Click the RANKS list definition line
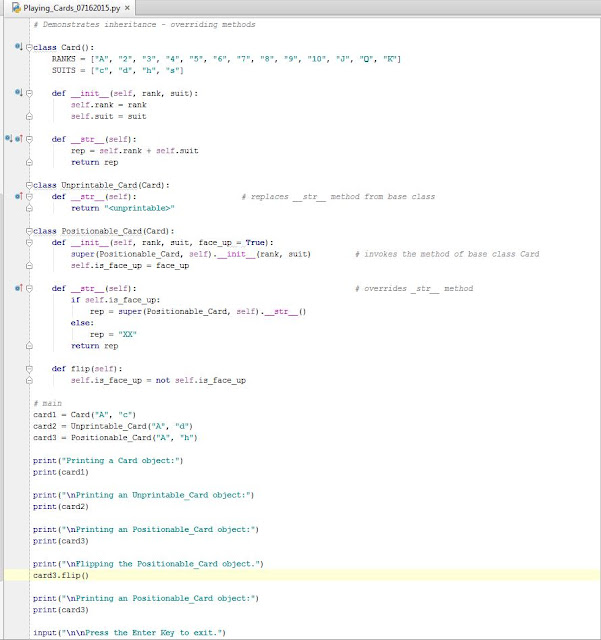 (x=226, y=59)
